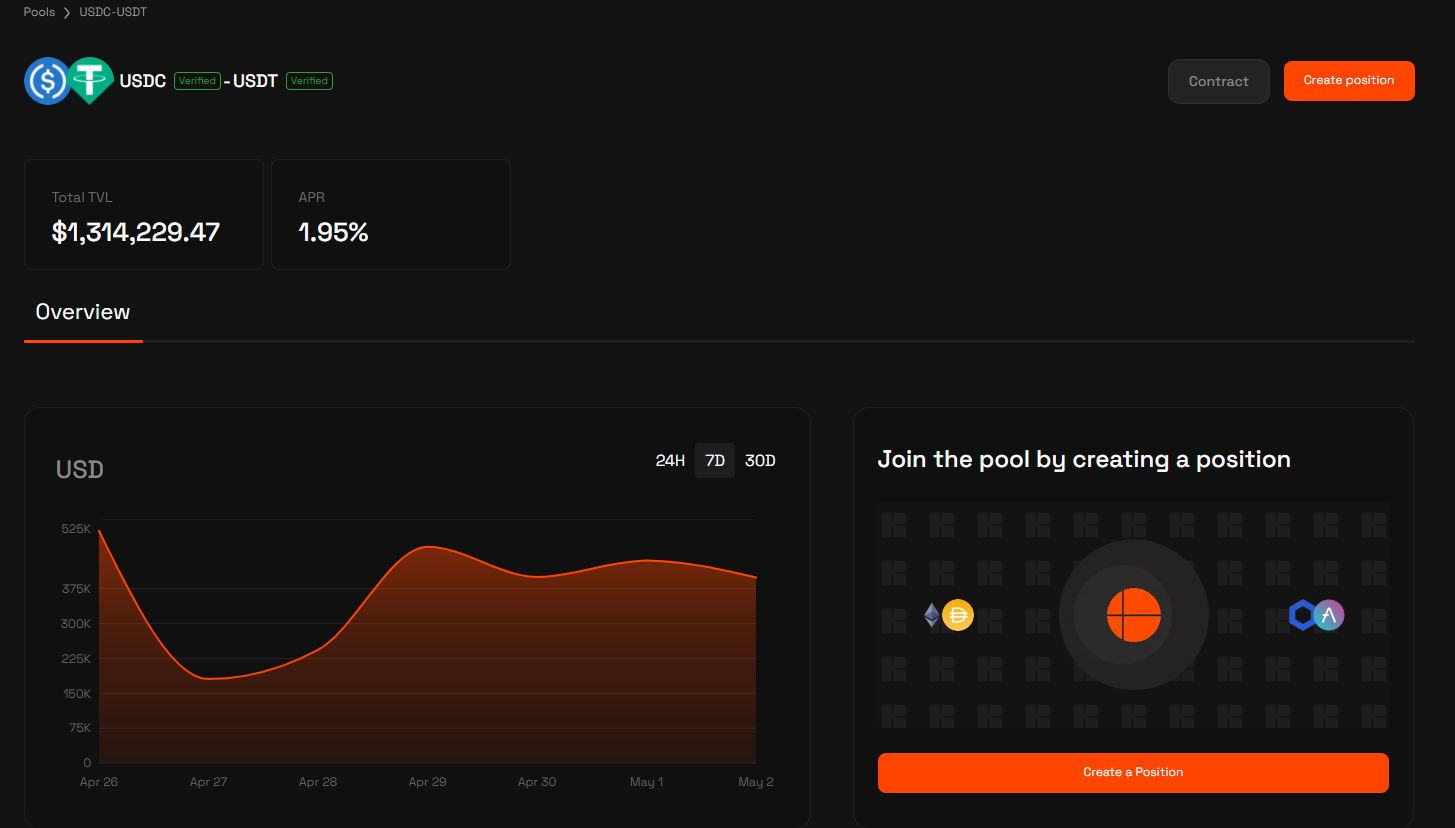Click the Contract button
The width and height of the screenshot is (1455, 828).
1218,81
